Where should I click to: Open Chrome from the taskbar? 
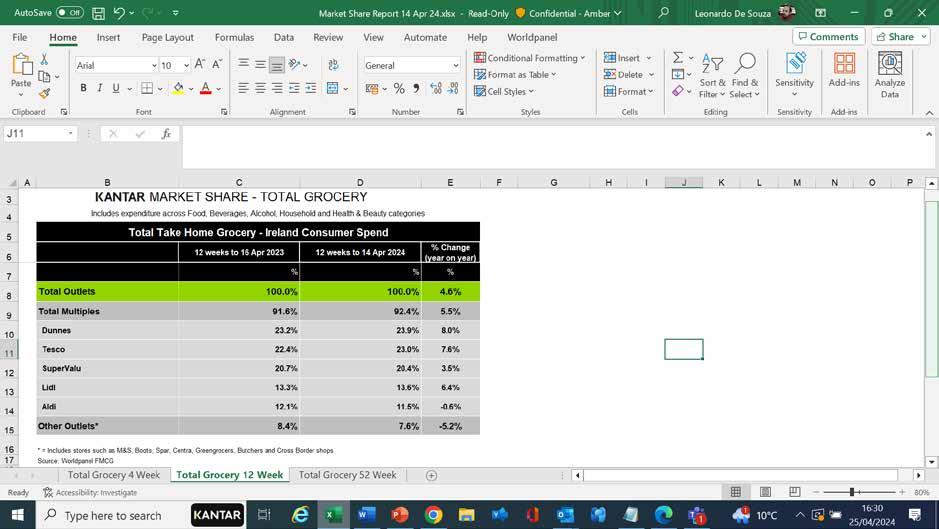434,515
